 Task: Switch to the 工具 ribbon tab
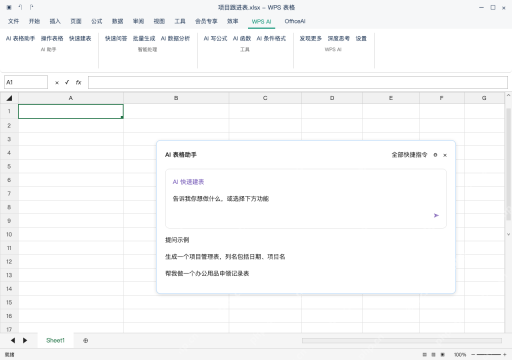pos(180,21)
